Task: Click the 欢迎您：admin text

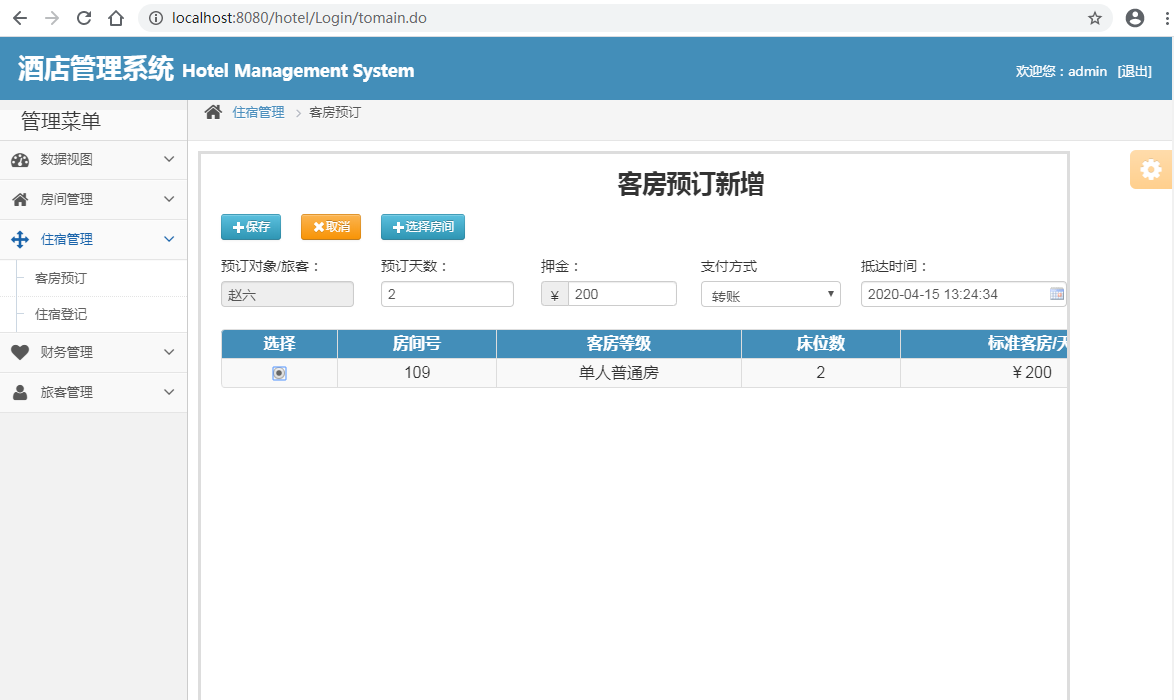Action: tap(1061, 71)
